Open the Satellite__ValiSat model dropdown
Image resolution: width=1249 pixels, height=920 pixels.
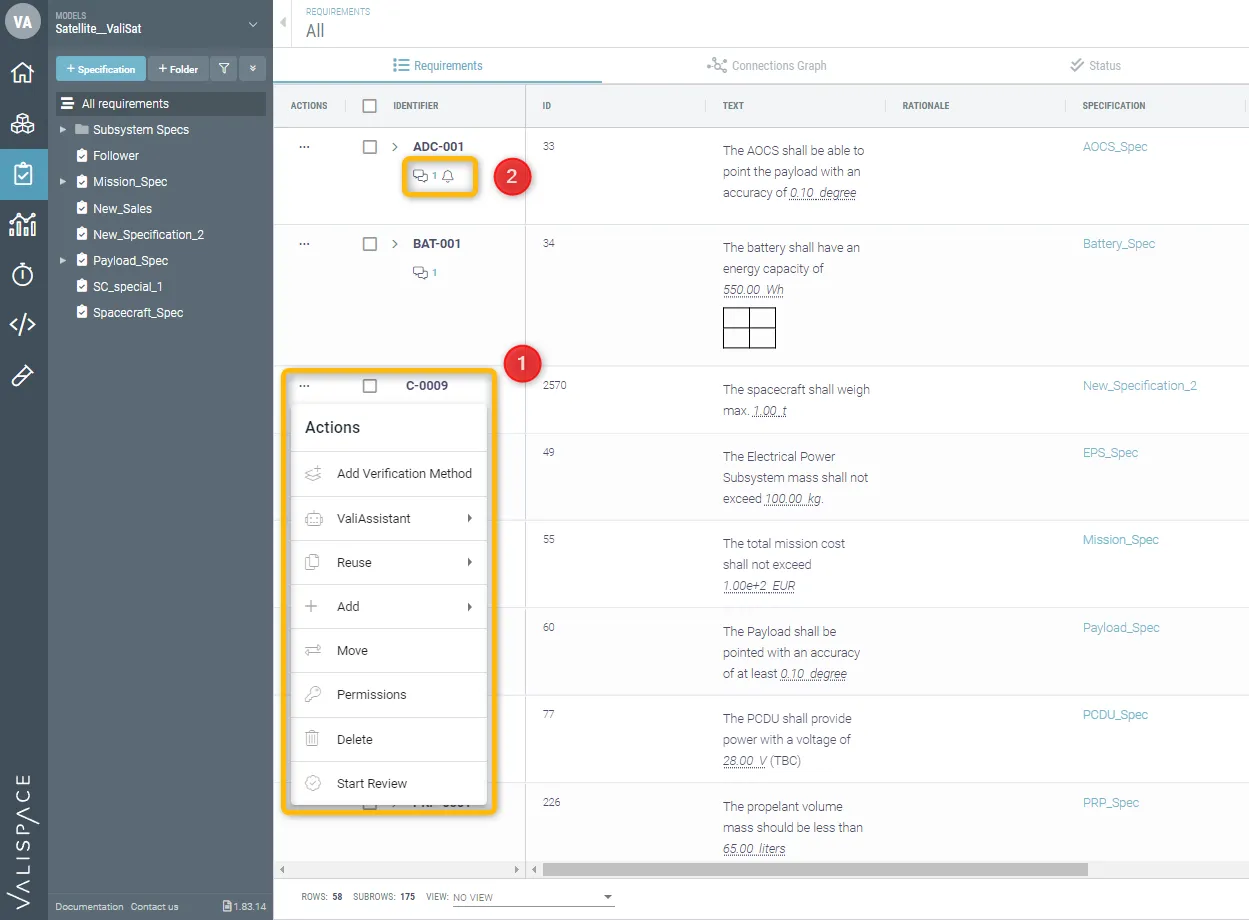coord(253,24)
